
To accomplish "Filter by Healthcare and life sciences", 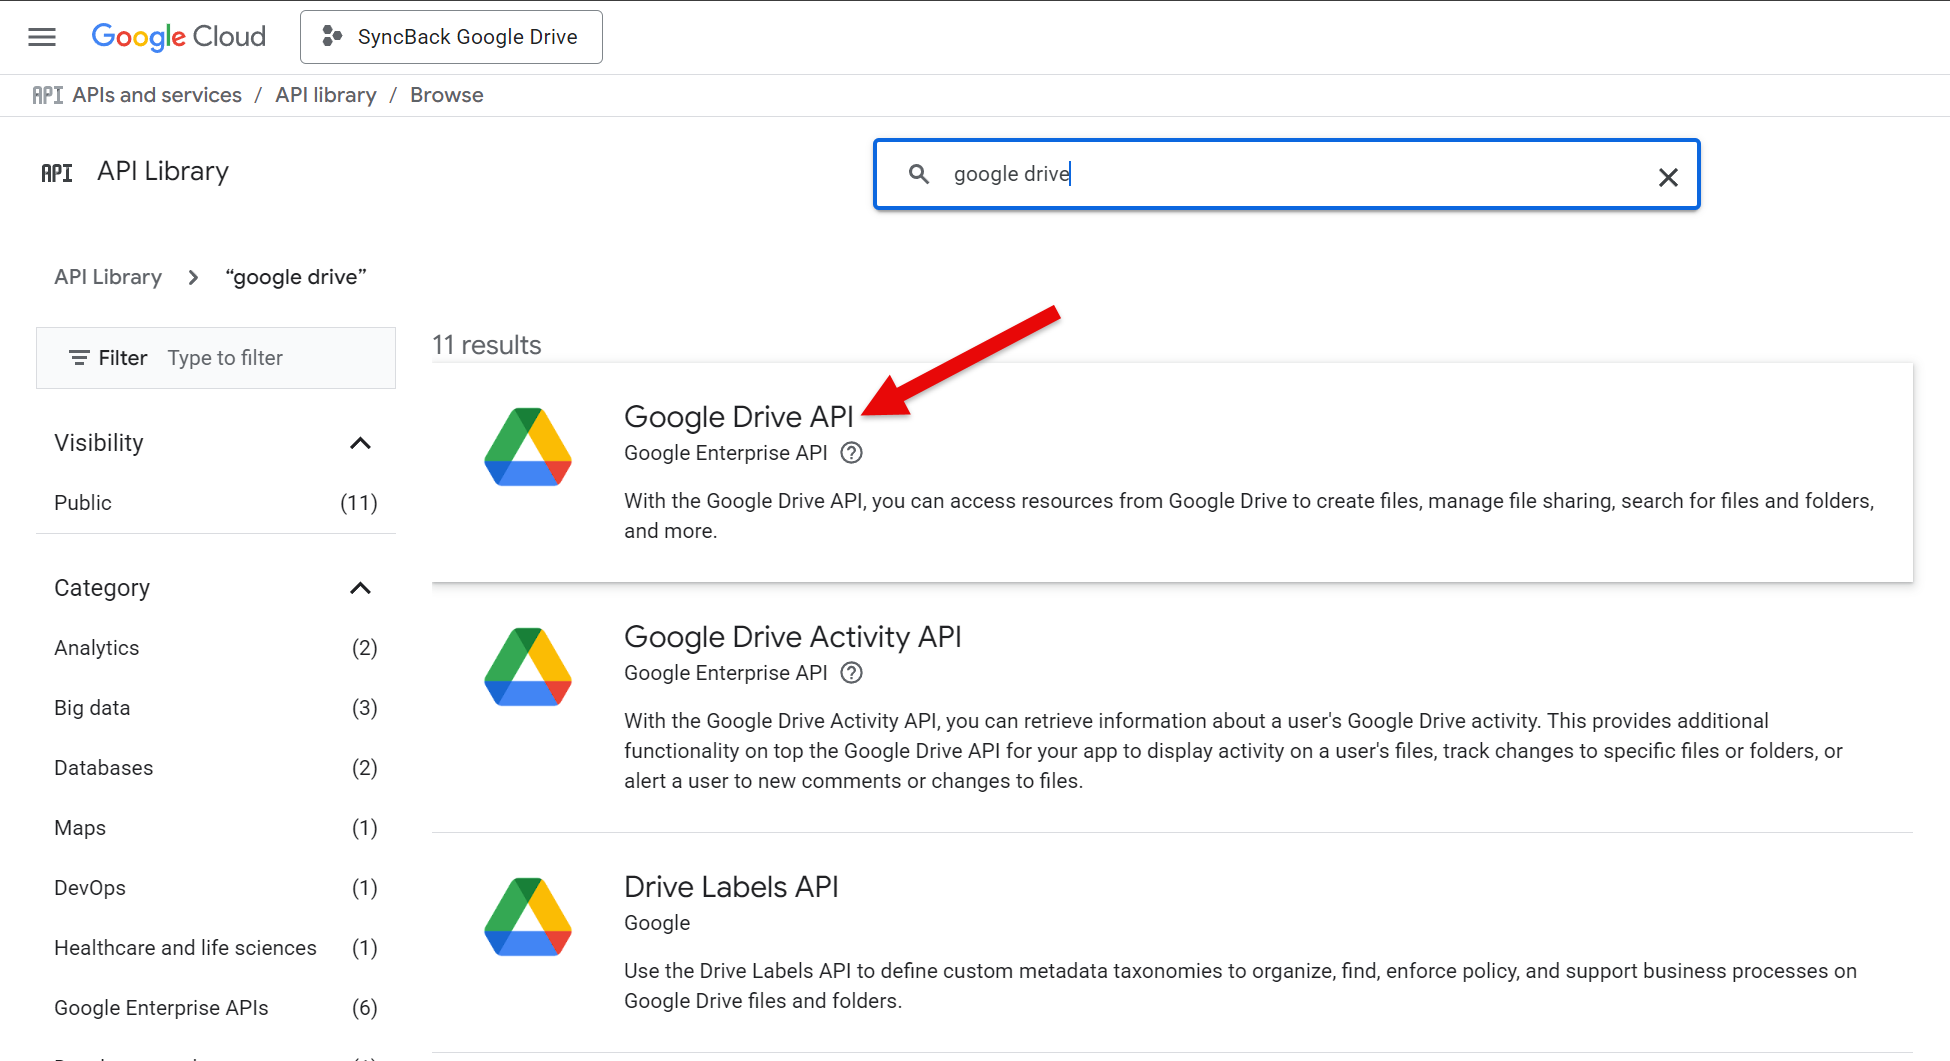I will coord(216,948).
